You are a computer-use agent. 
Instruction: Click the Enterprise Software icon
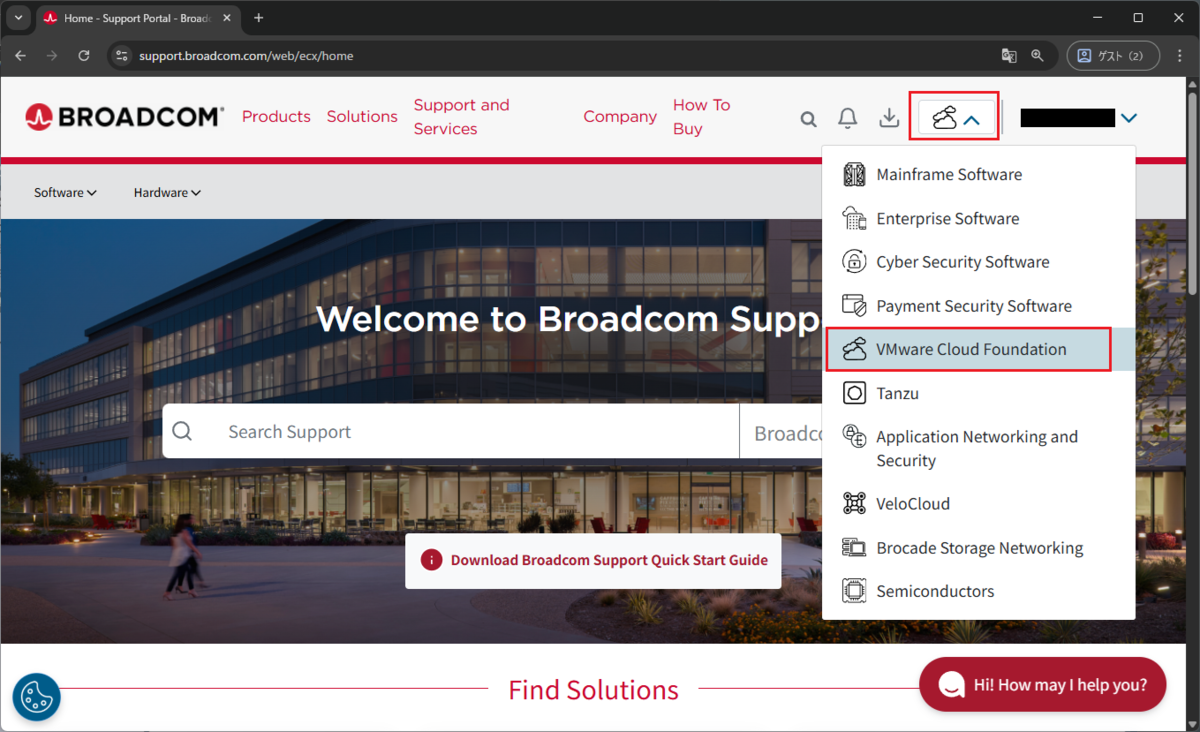[854, 218]
